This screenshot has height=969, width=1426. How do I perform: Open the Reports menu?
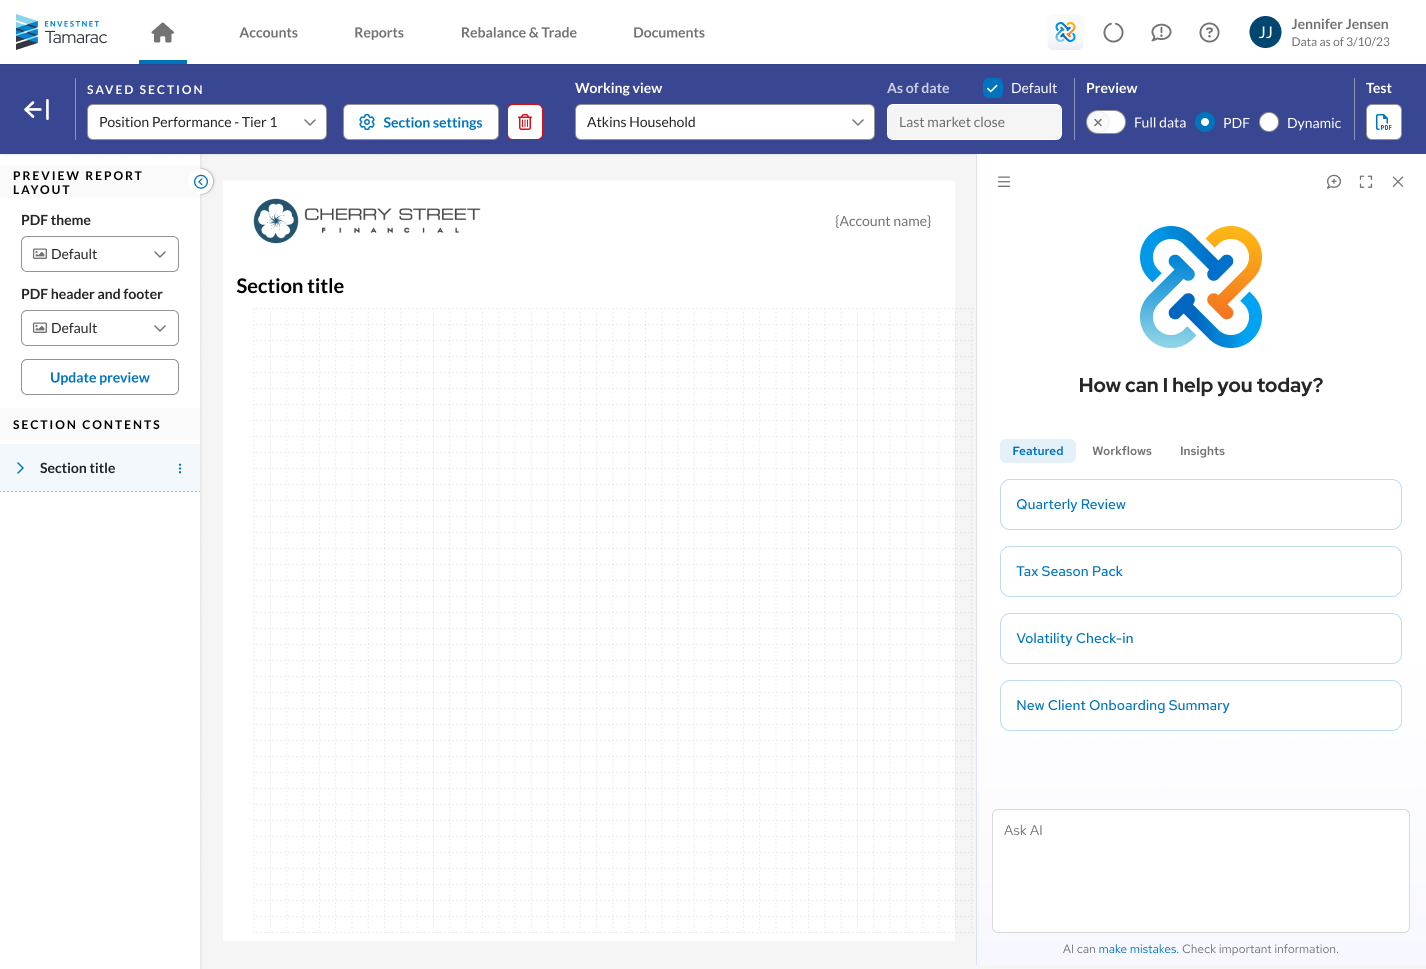[379, 33]
